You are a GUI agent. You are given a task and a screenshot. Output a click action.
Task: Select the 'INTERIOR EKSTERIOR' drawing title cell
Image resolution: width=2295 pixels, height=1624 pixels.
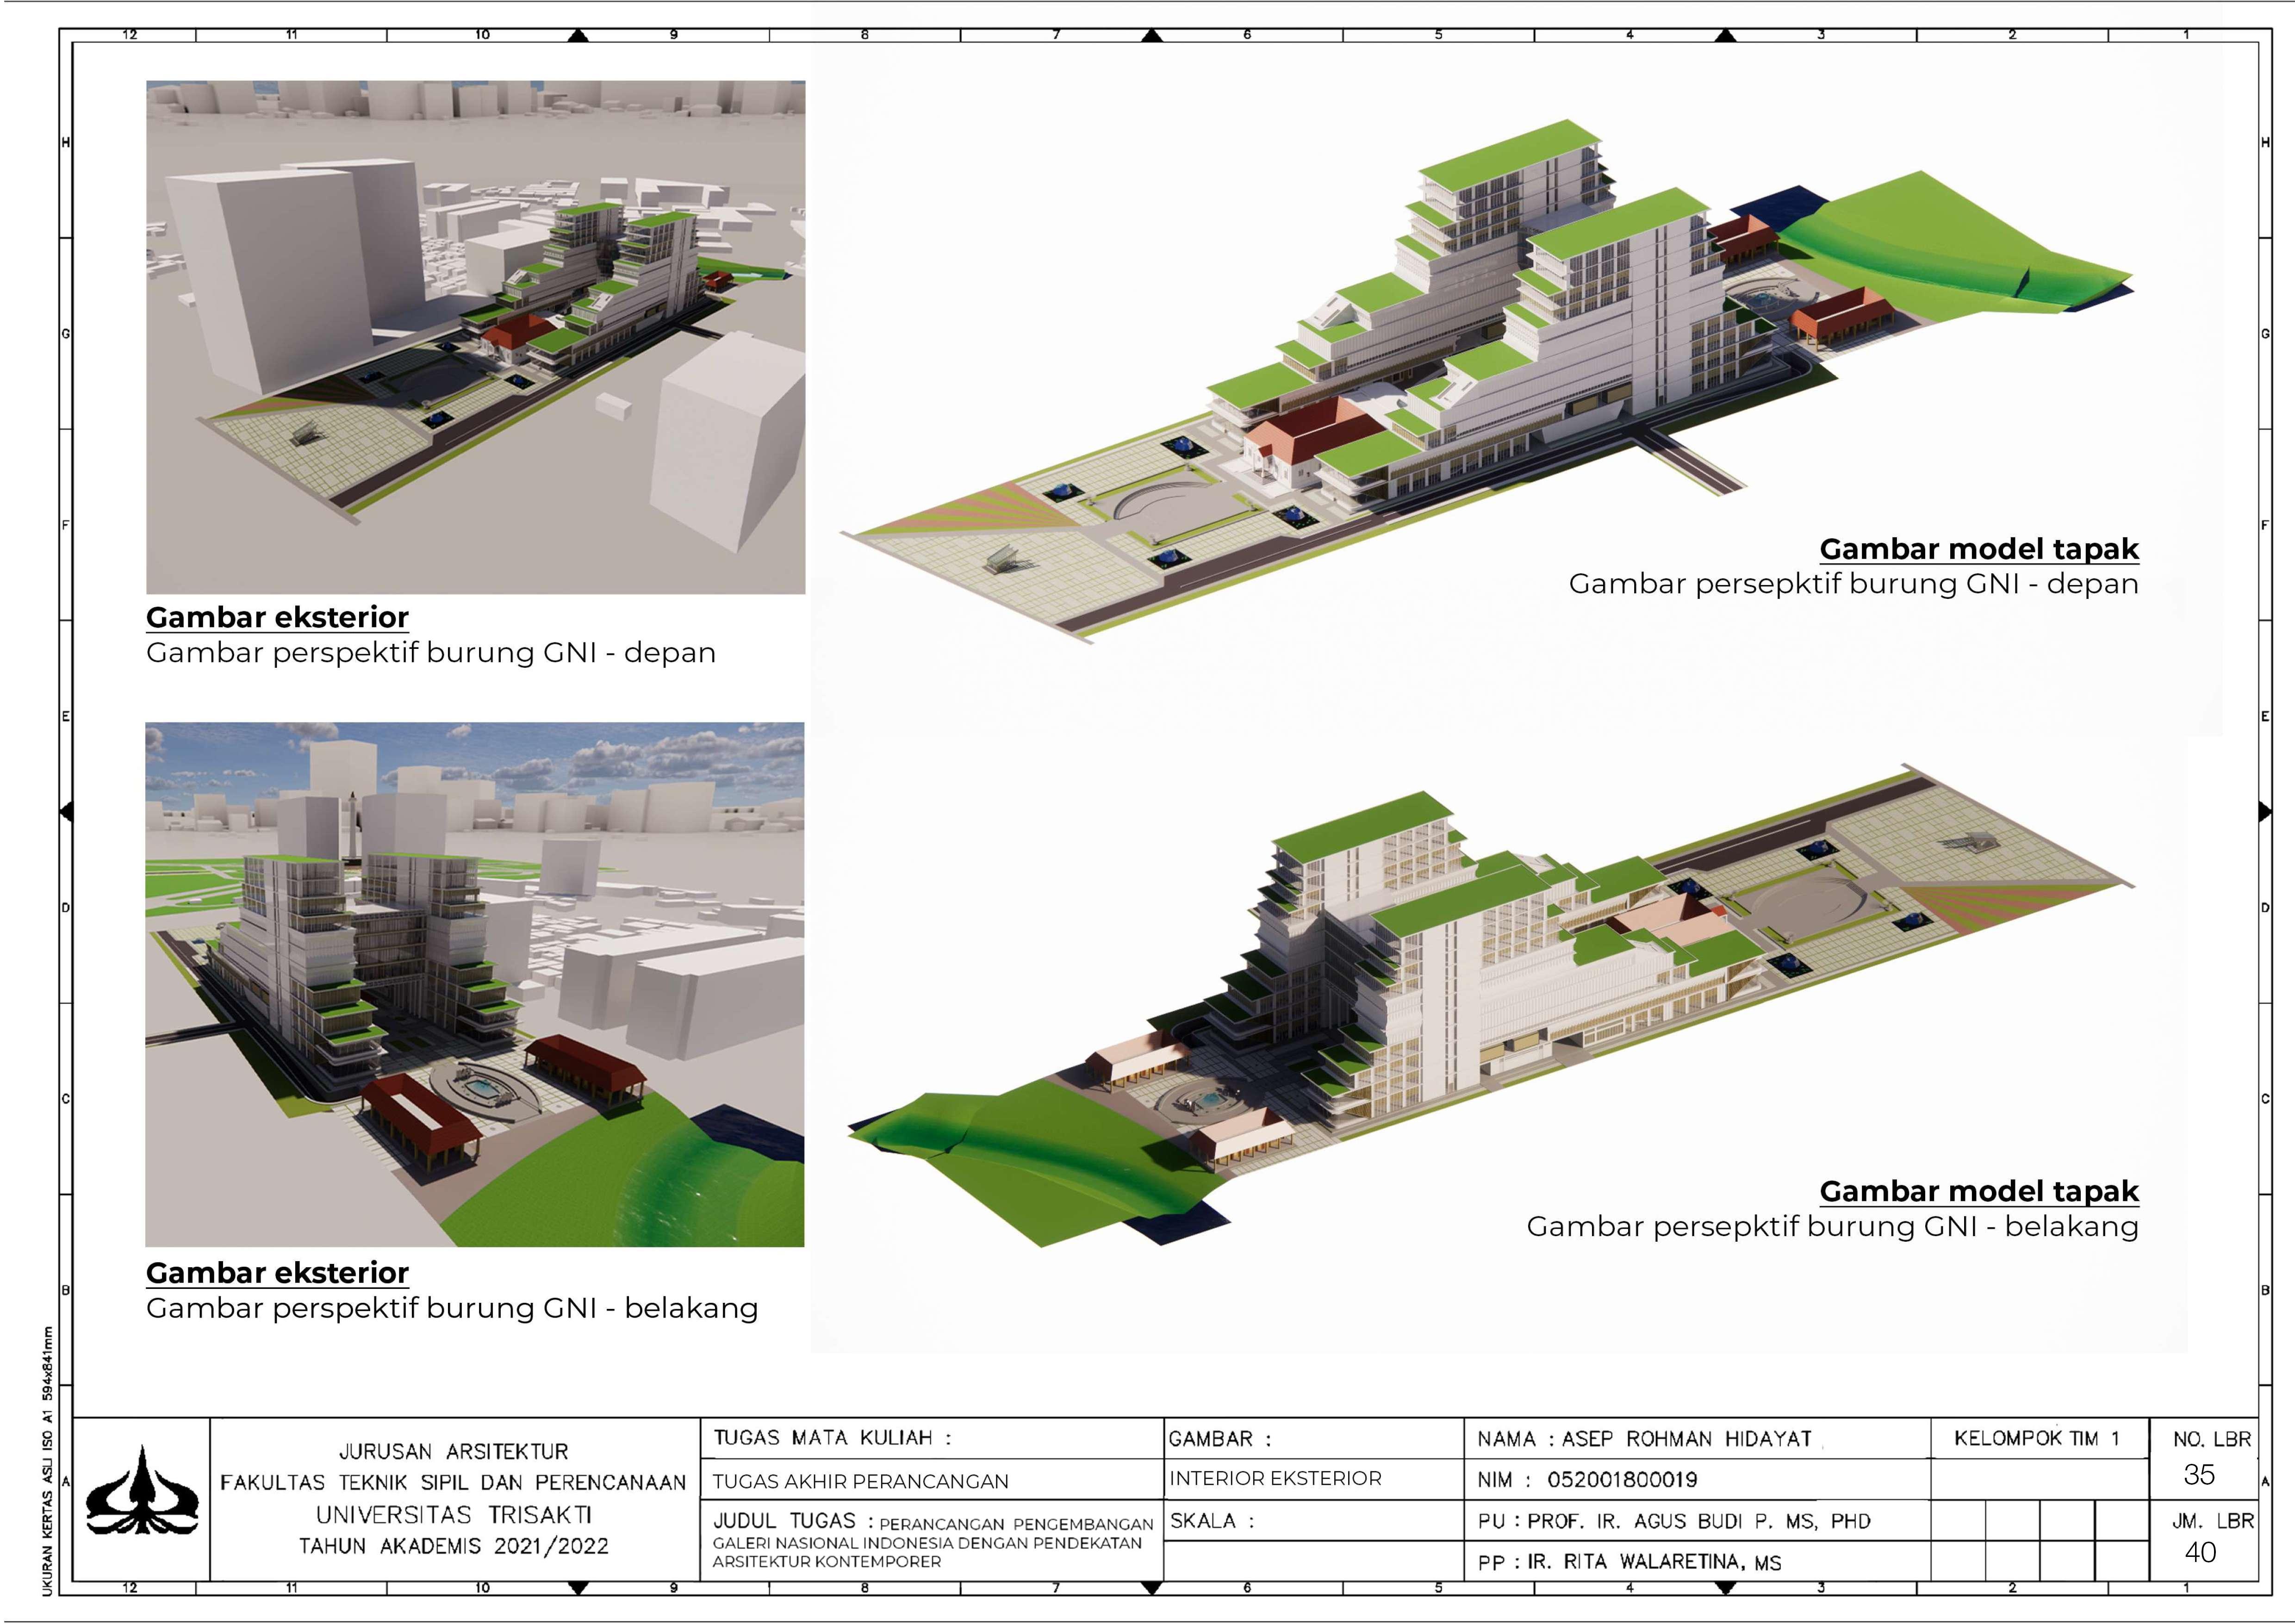pos(1275,1478)
